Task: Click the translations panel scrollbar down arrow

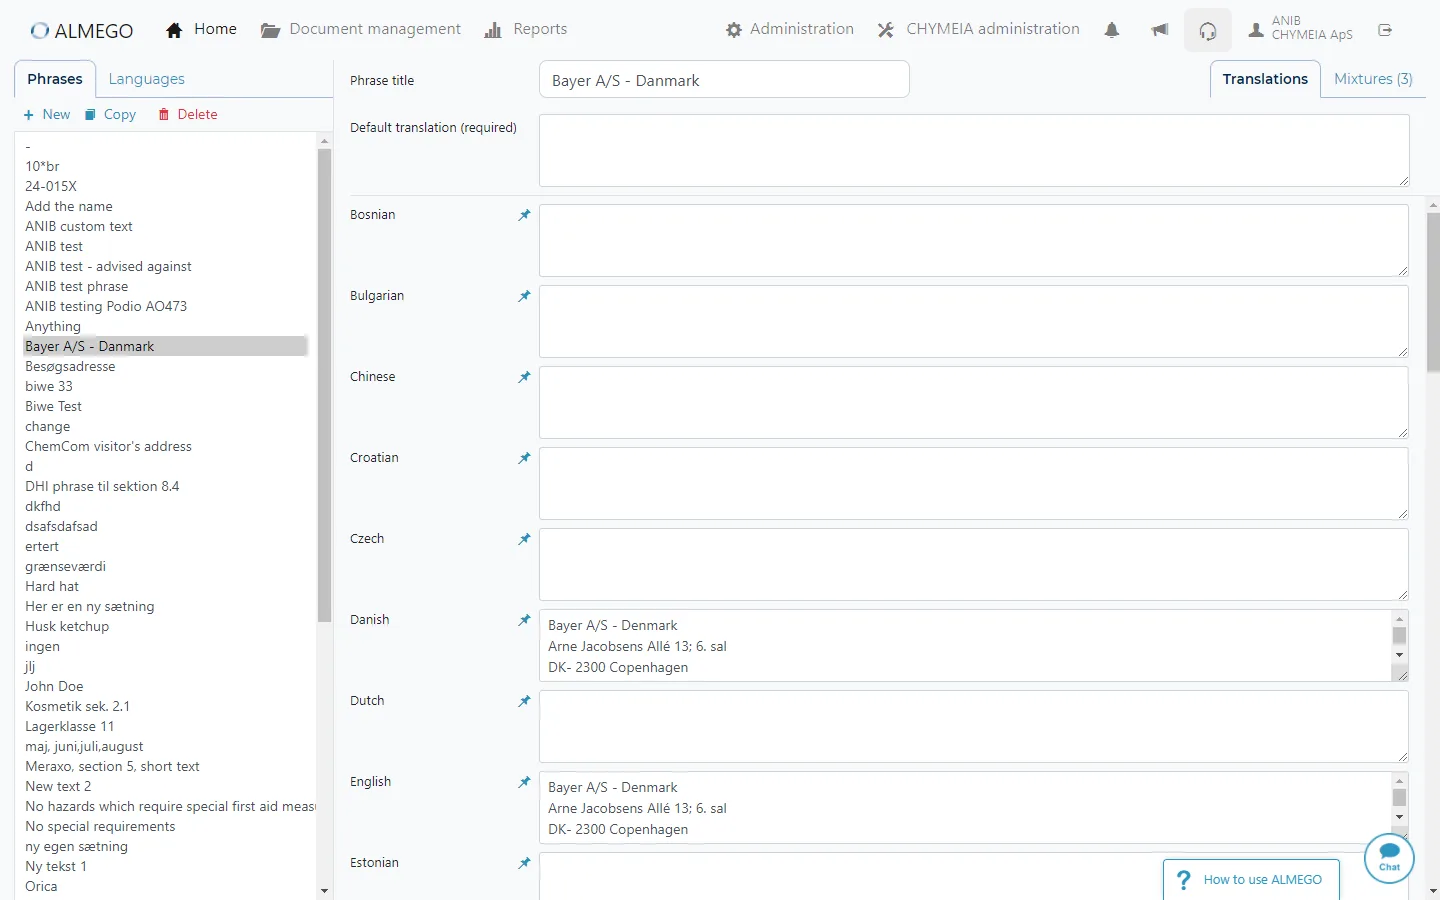Action: pyautogui.click(x=1433, y=890)
